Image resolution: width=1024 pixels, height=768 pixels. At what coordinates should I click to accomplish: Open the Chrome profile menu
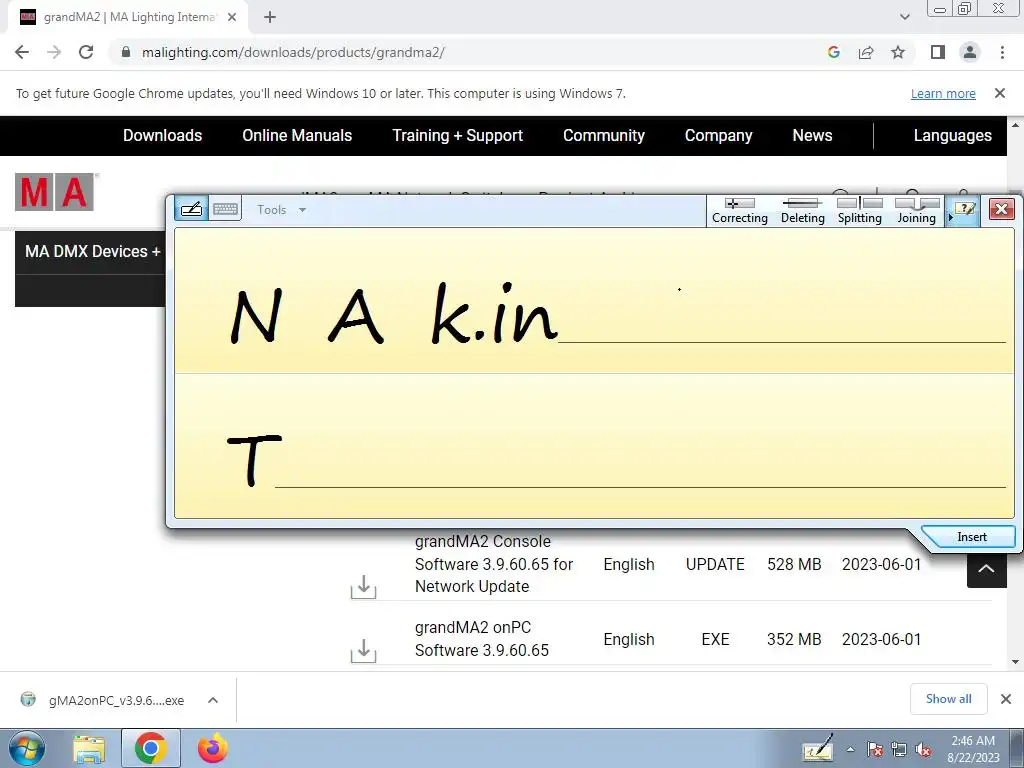970,52
